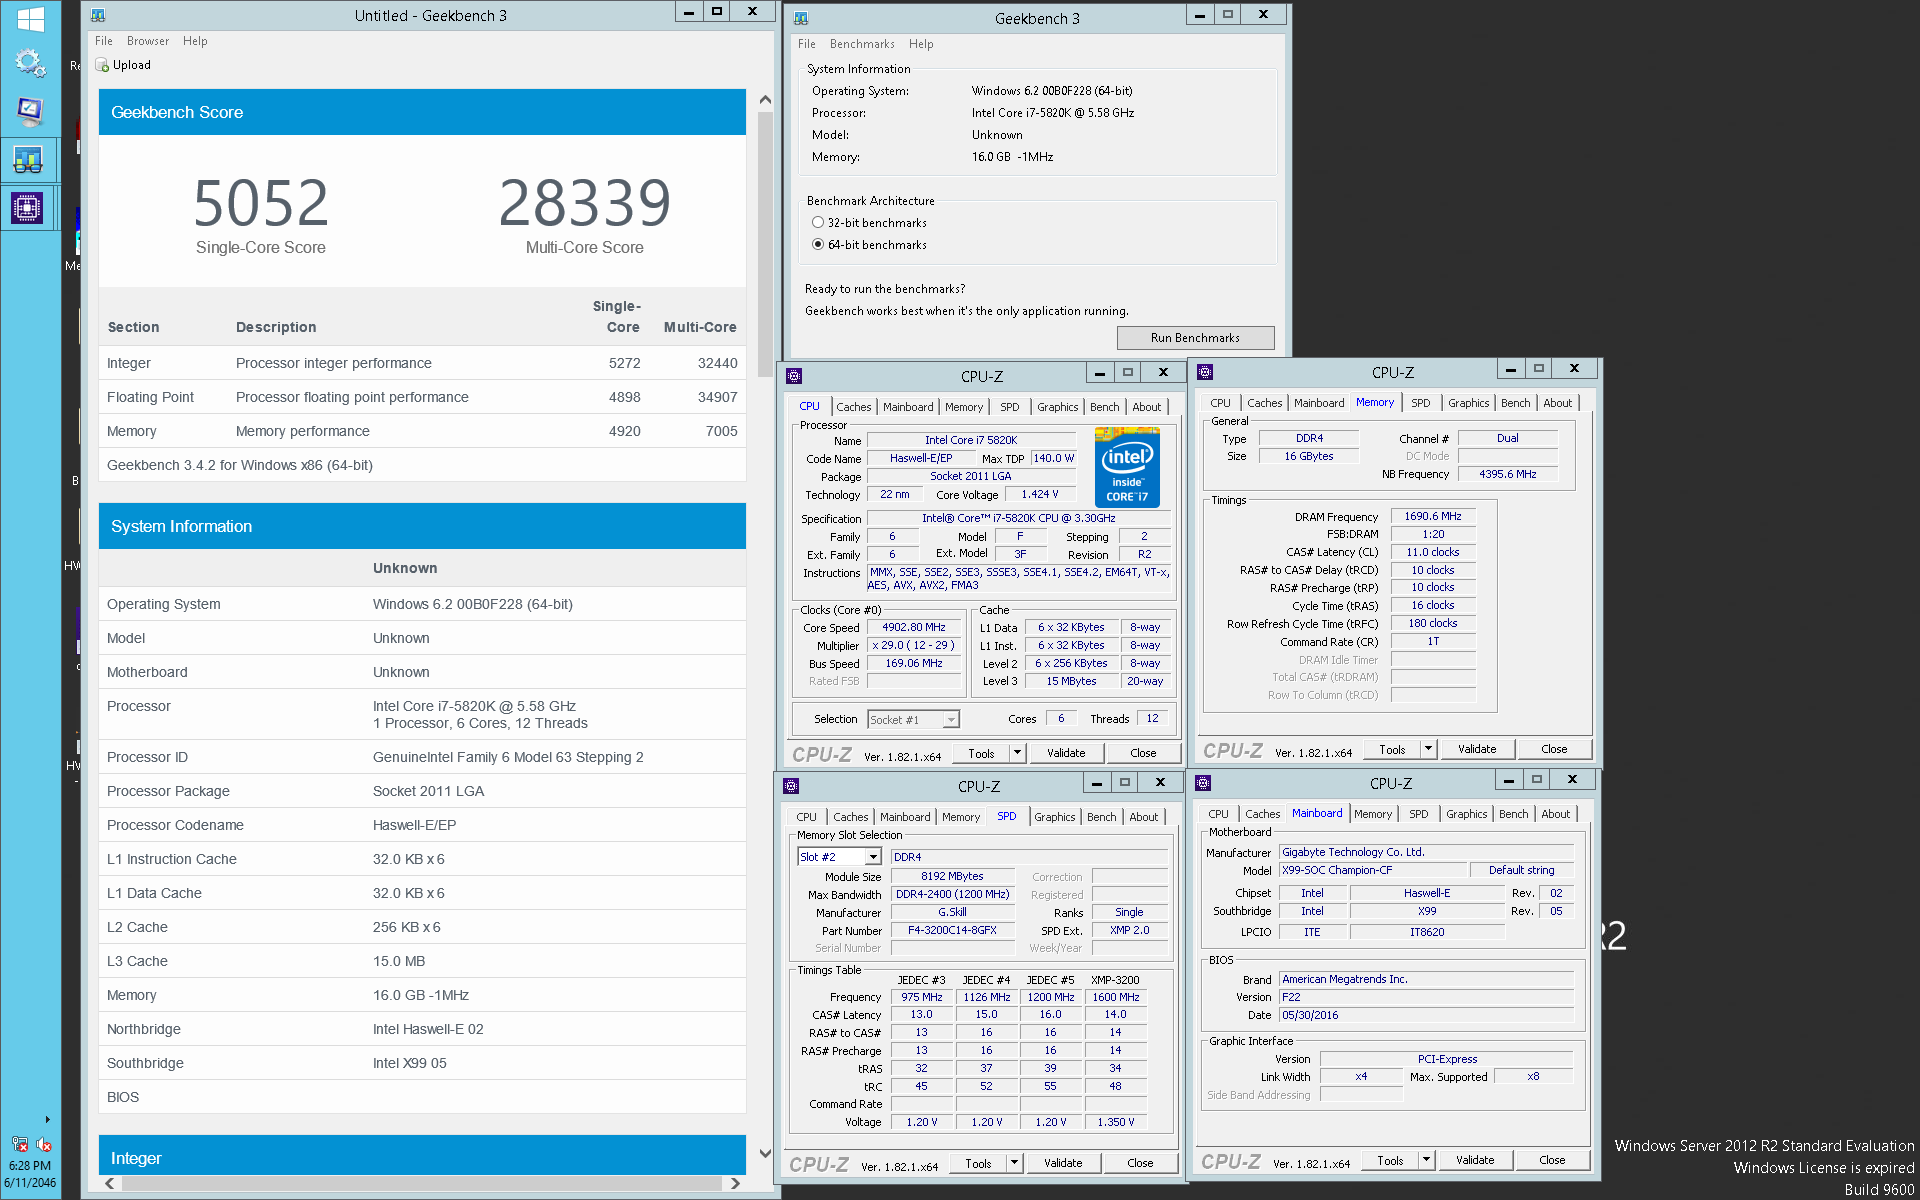Image resolution: width=1920 pixels, height=1200 pixels.
Task: Click Tools button in CPU-Z SPD window
Action: click(978, 1163)
